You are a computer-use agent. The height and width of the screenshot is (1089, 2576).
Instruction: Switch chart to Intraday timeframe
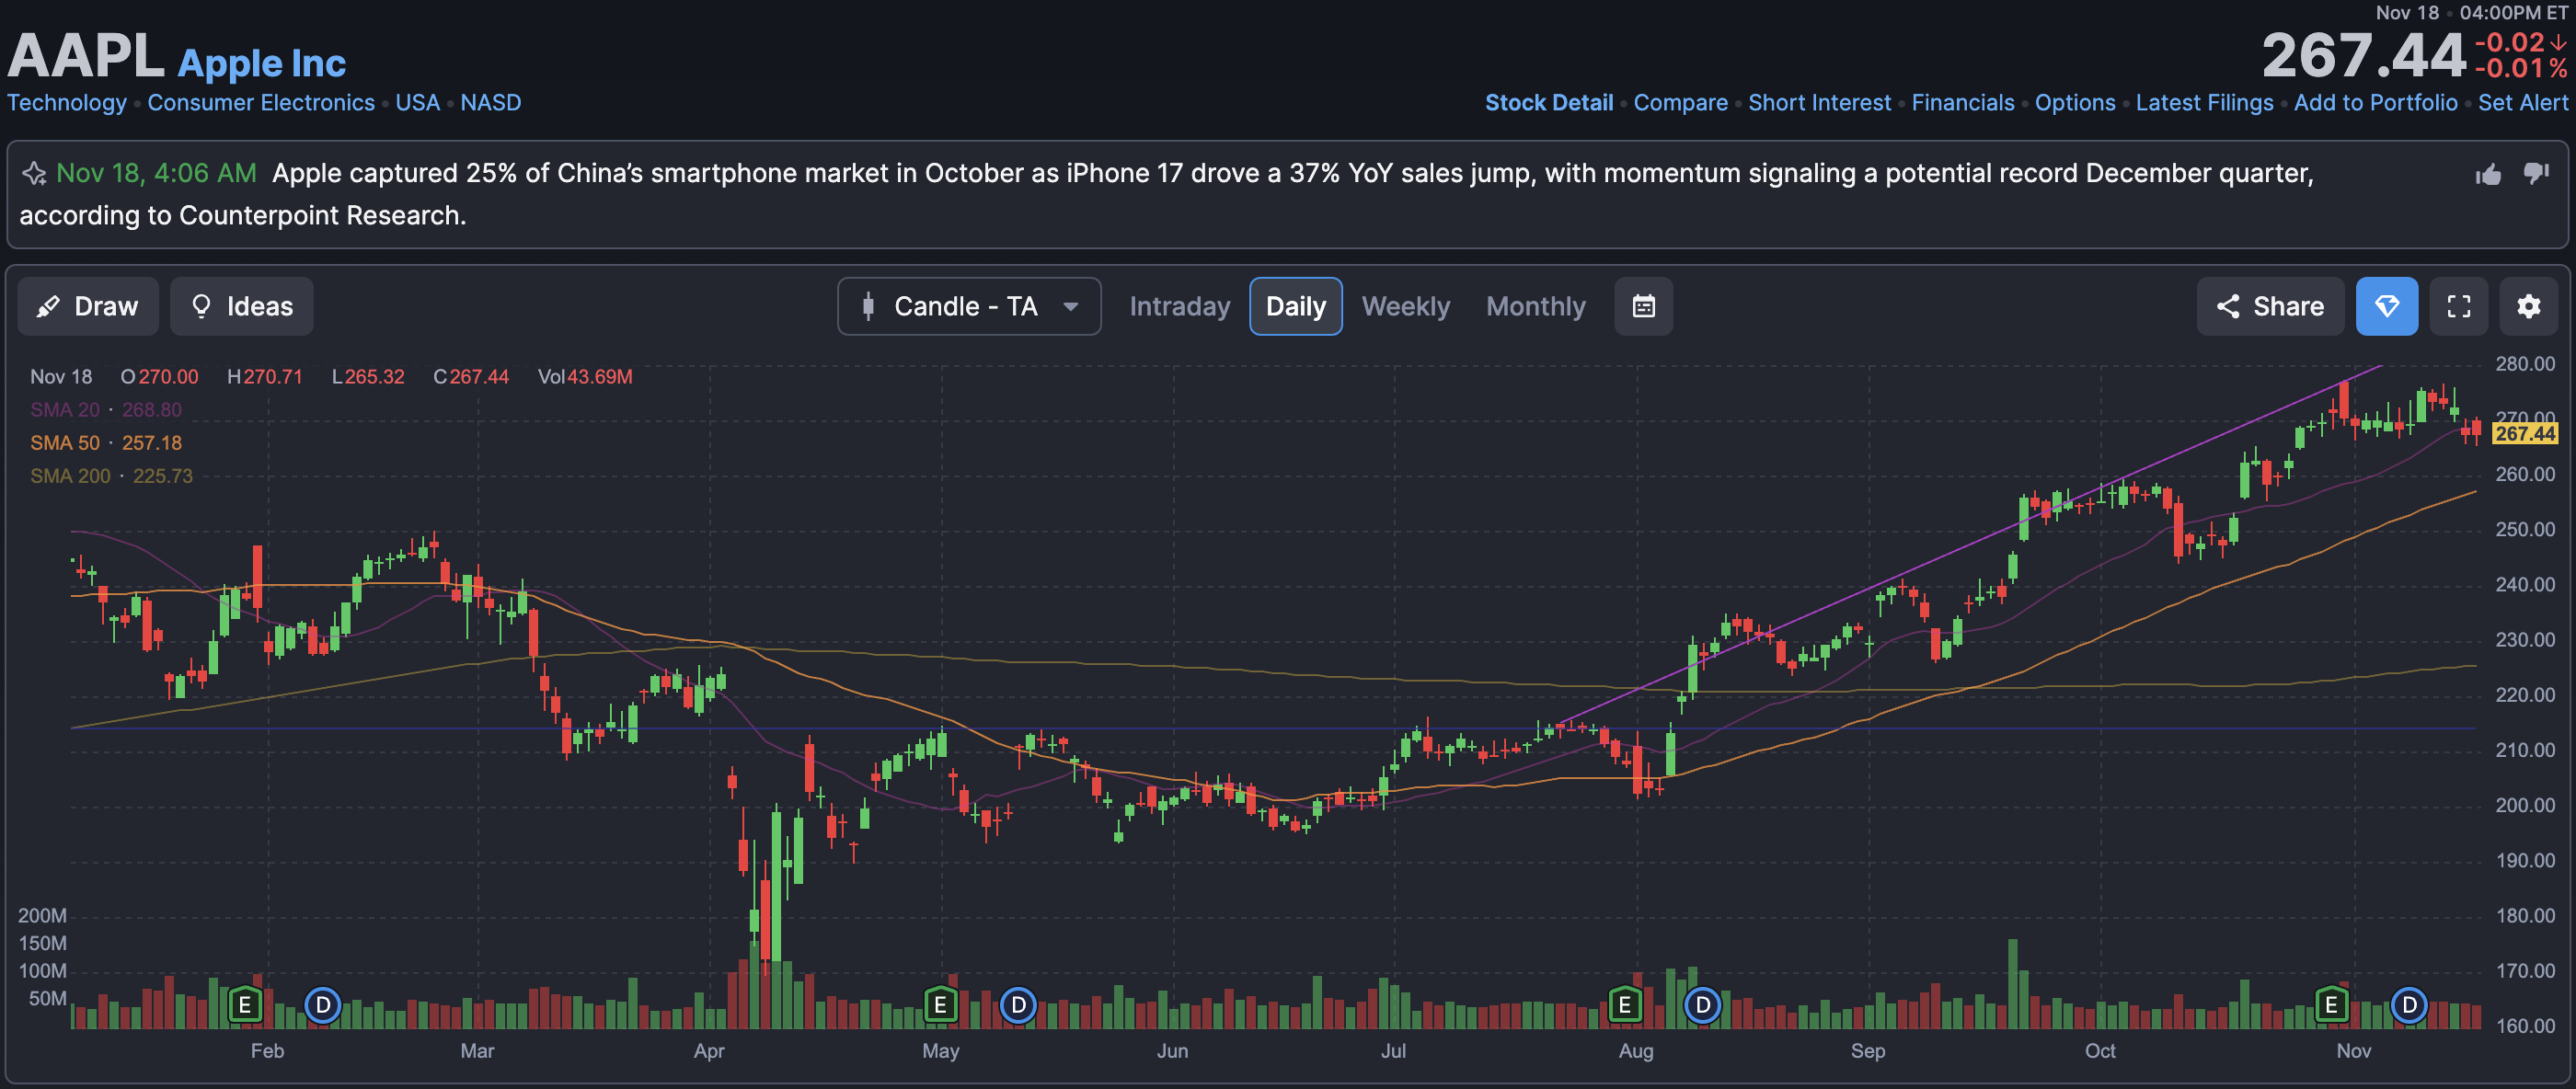pos(1179,306)
